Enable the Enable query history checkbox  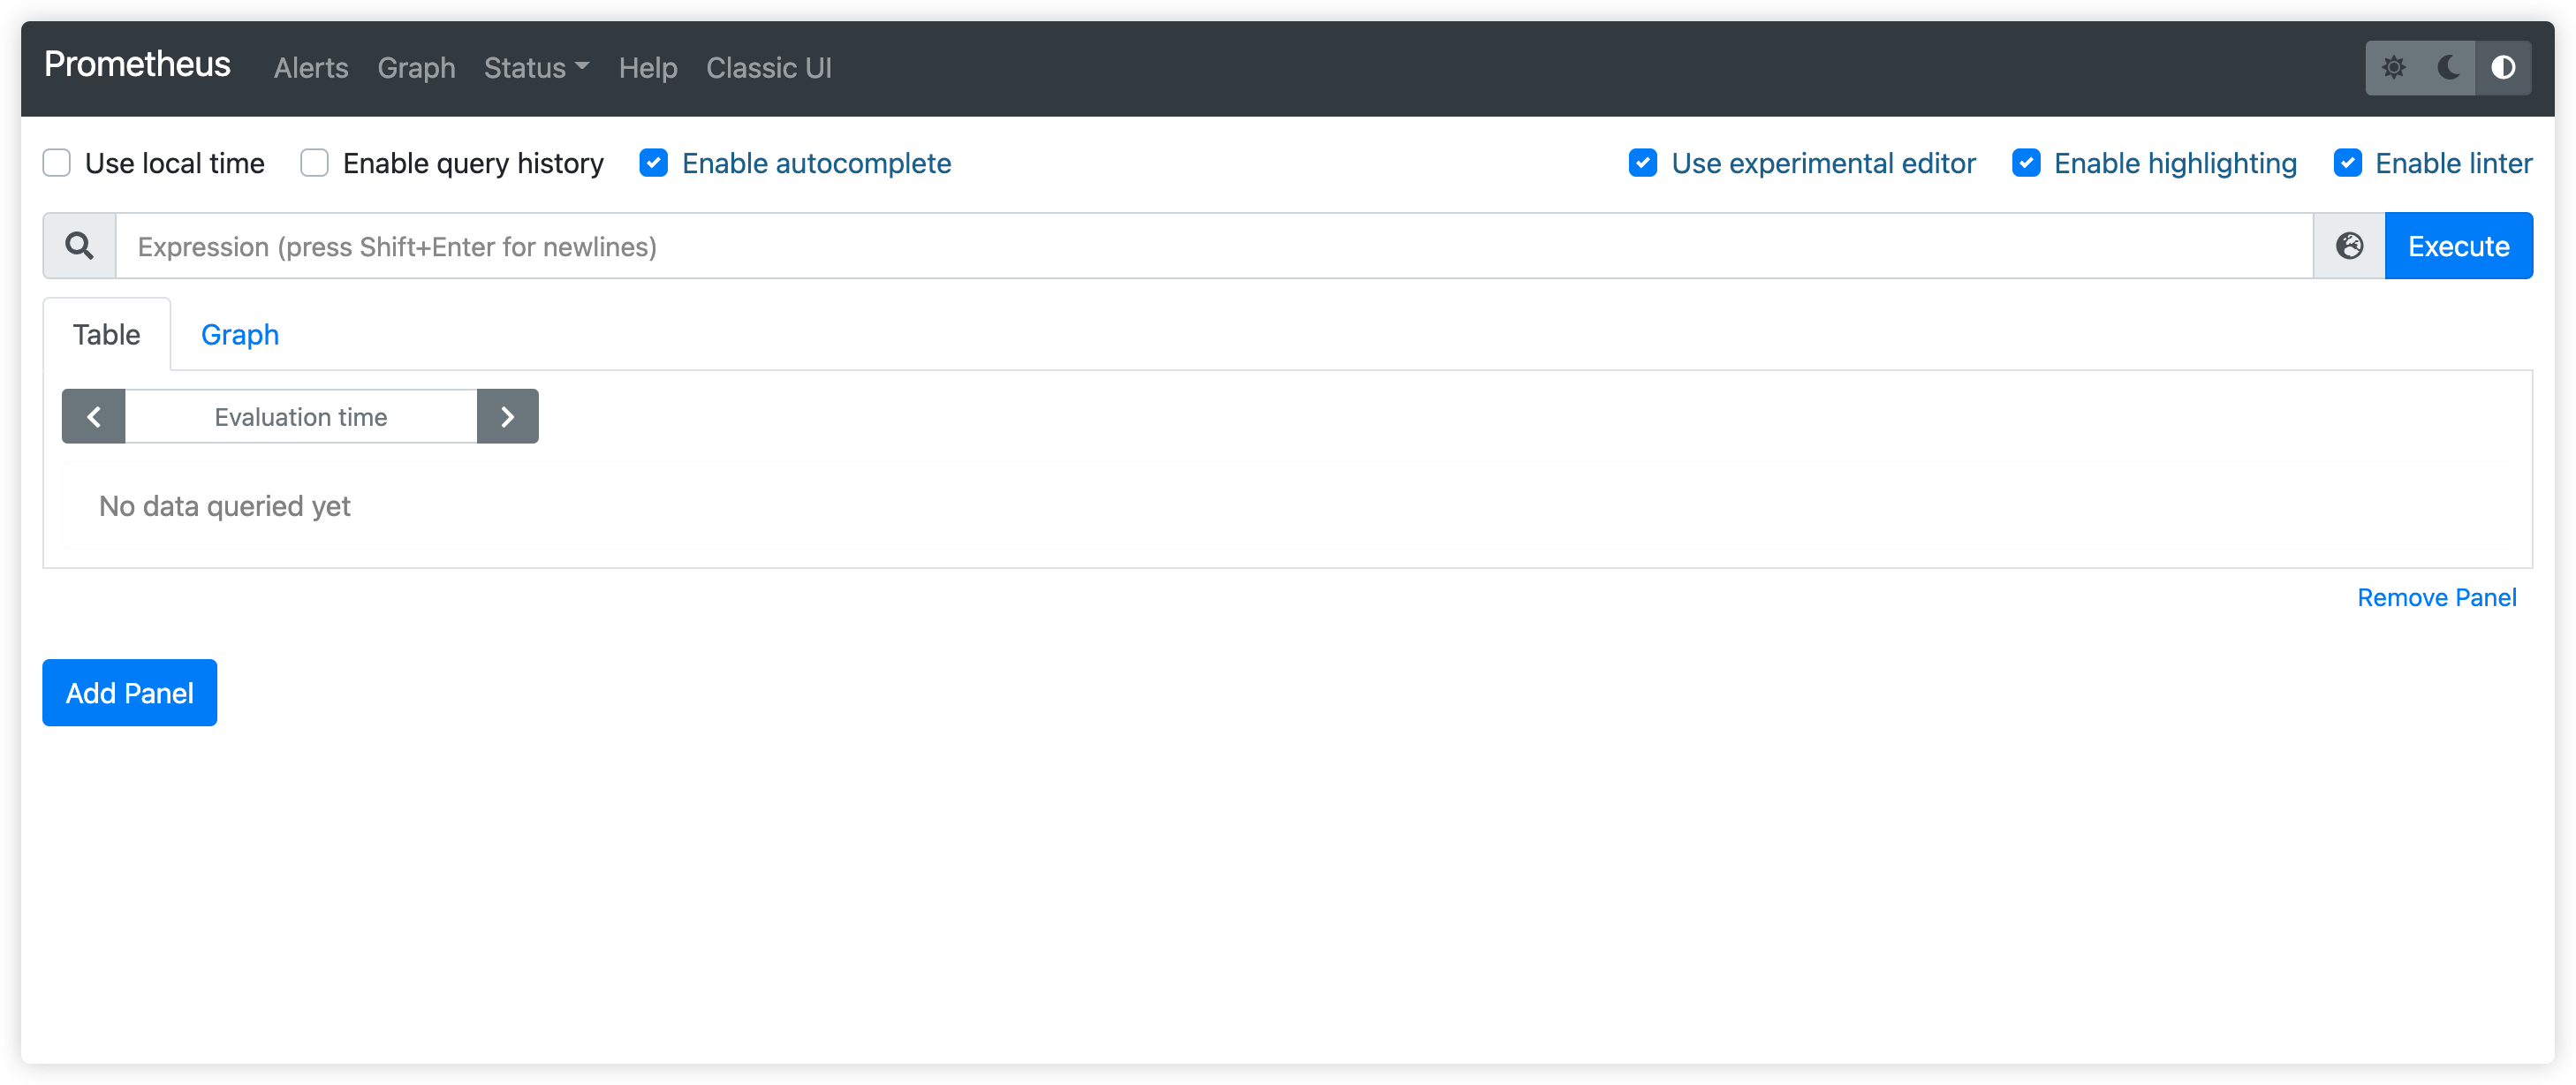tap(314, 163)
